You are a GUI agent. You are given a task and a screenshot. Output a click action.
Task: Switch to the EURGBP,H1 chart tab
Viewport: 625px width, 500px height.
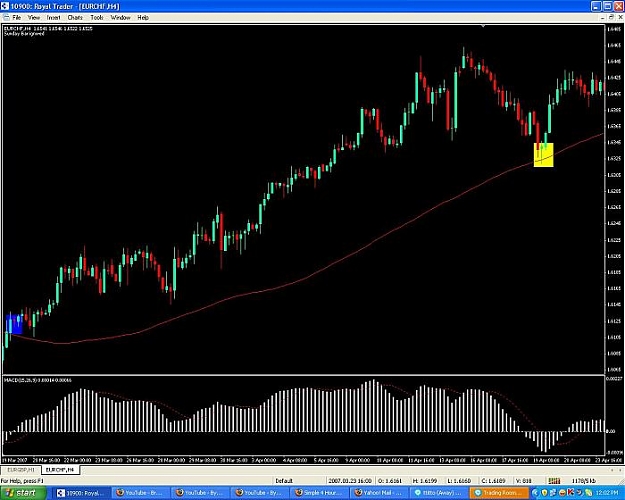coord(21,470)
